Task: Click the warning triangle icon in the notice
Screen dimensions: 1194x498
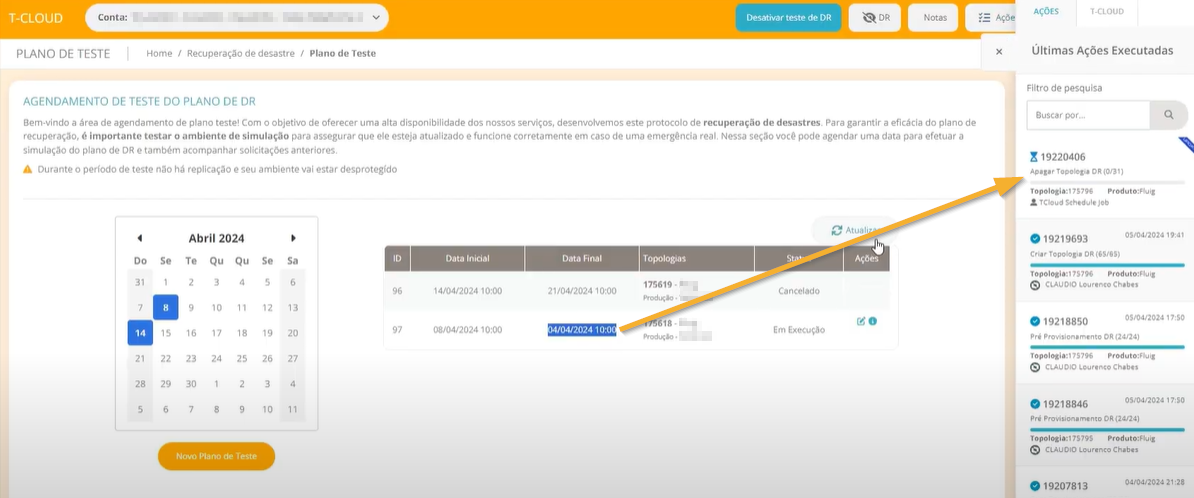Action: (27, 169)
